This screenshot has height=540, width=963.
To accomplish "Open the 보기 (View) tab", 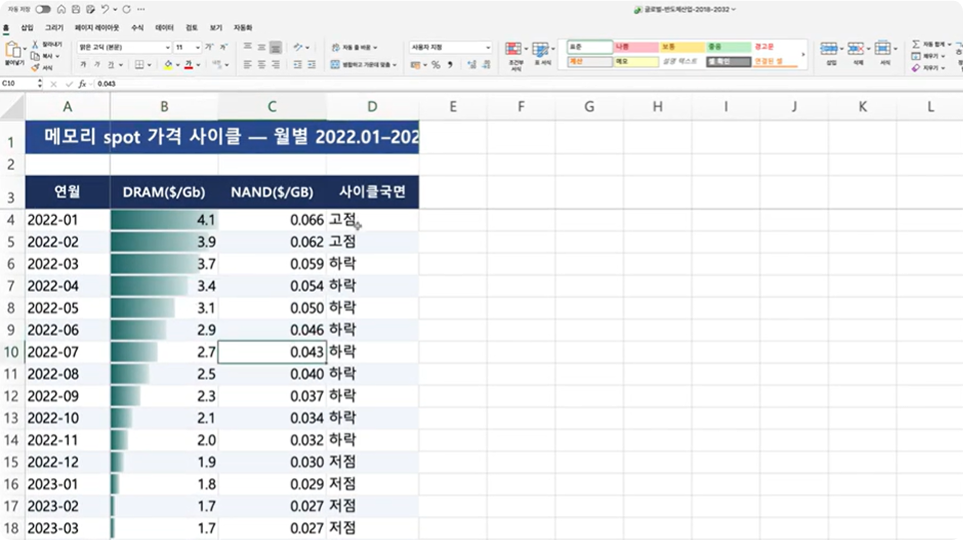I will pyautogui.click(x=216, y=28).
